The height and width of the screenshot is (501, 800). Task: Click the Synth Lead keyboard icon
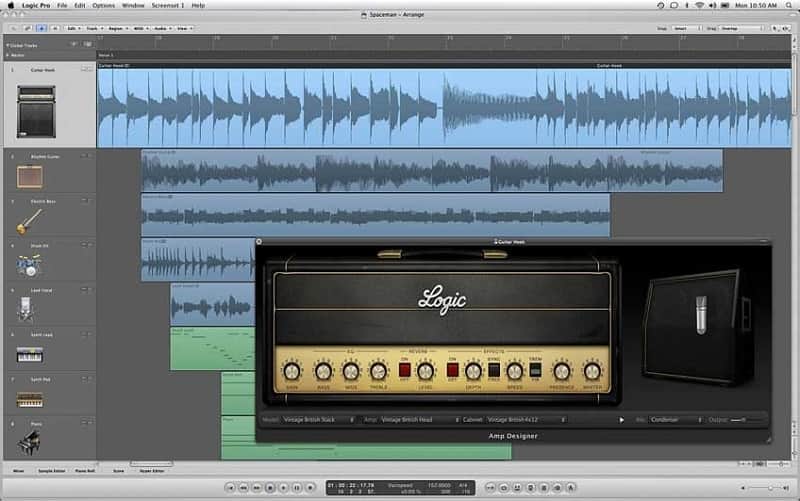pyautogui.click(x=29, y=355)
